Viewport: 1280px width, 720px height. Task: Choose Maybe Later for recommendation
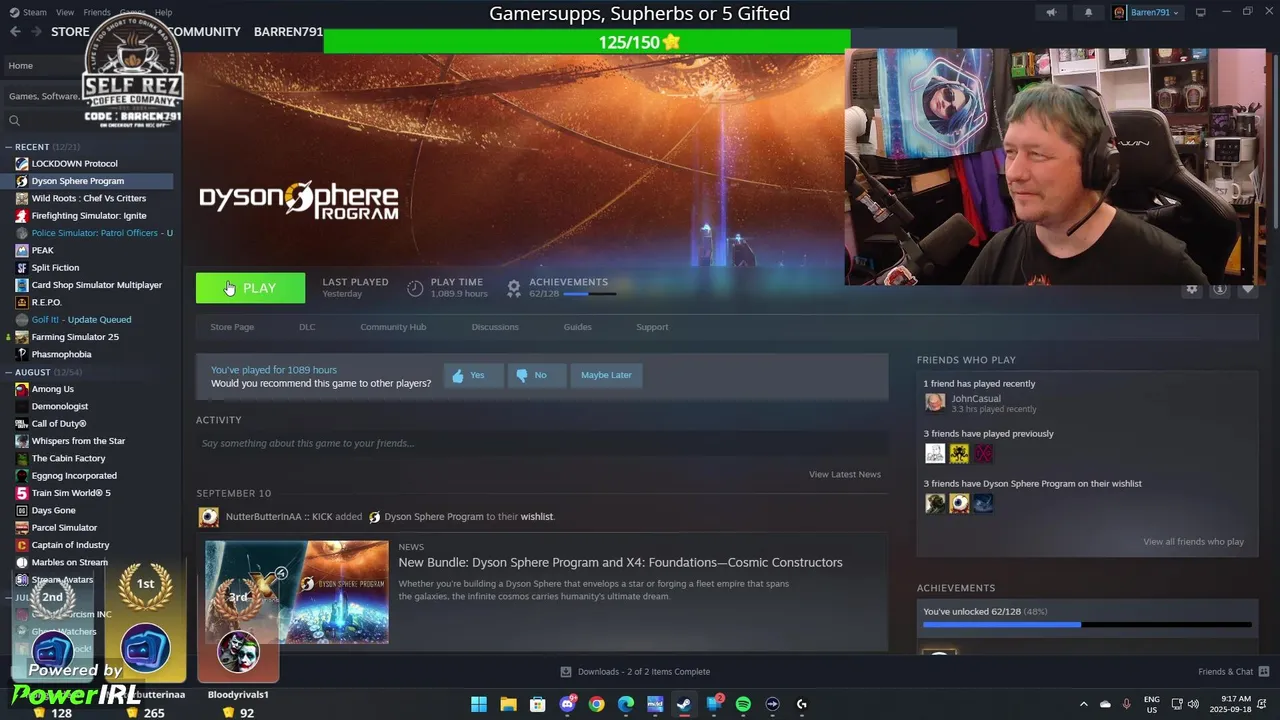pos(606,375)
